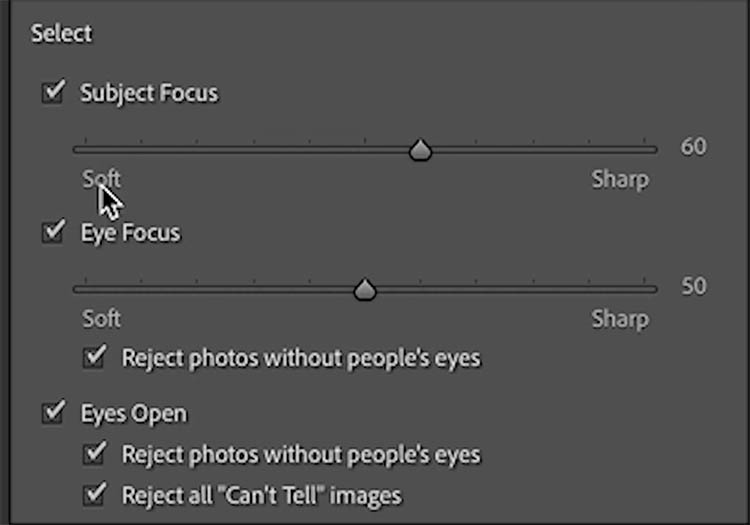This screenshot has height=525, width=750.
Task: Uncheck Reject photos without eyes under Eyes Open
Action: click(94, 454)
